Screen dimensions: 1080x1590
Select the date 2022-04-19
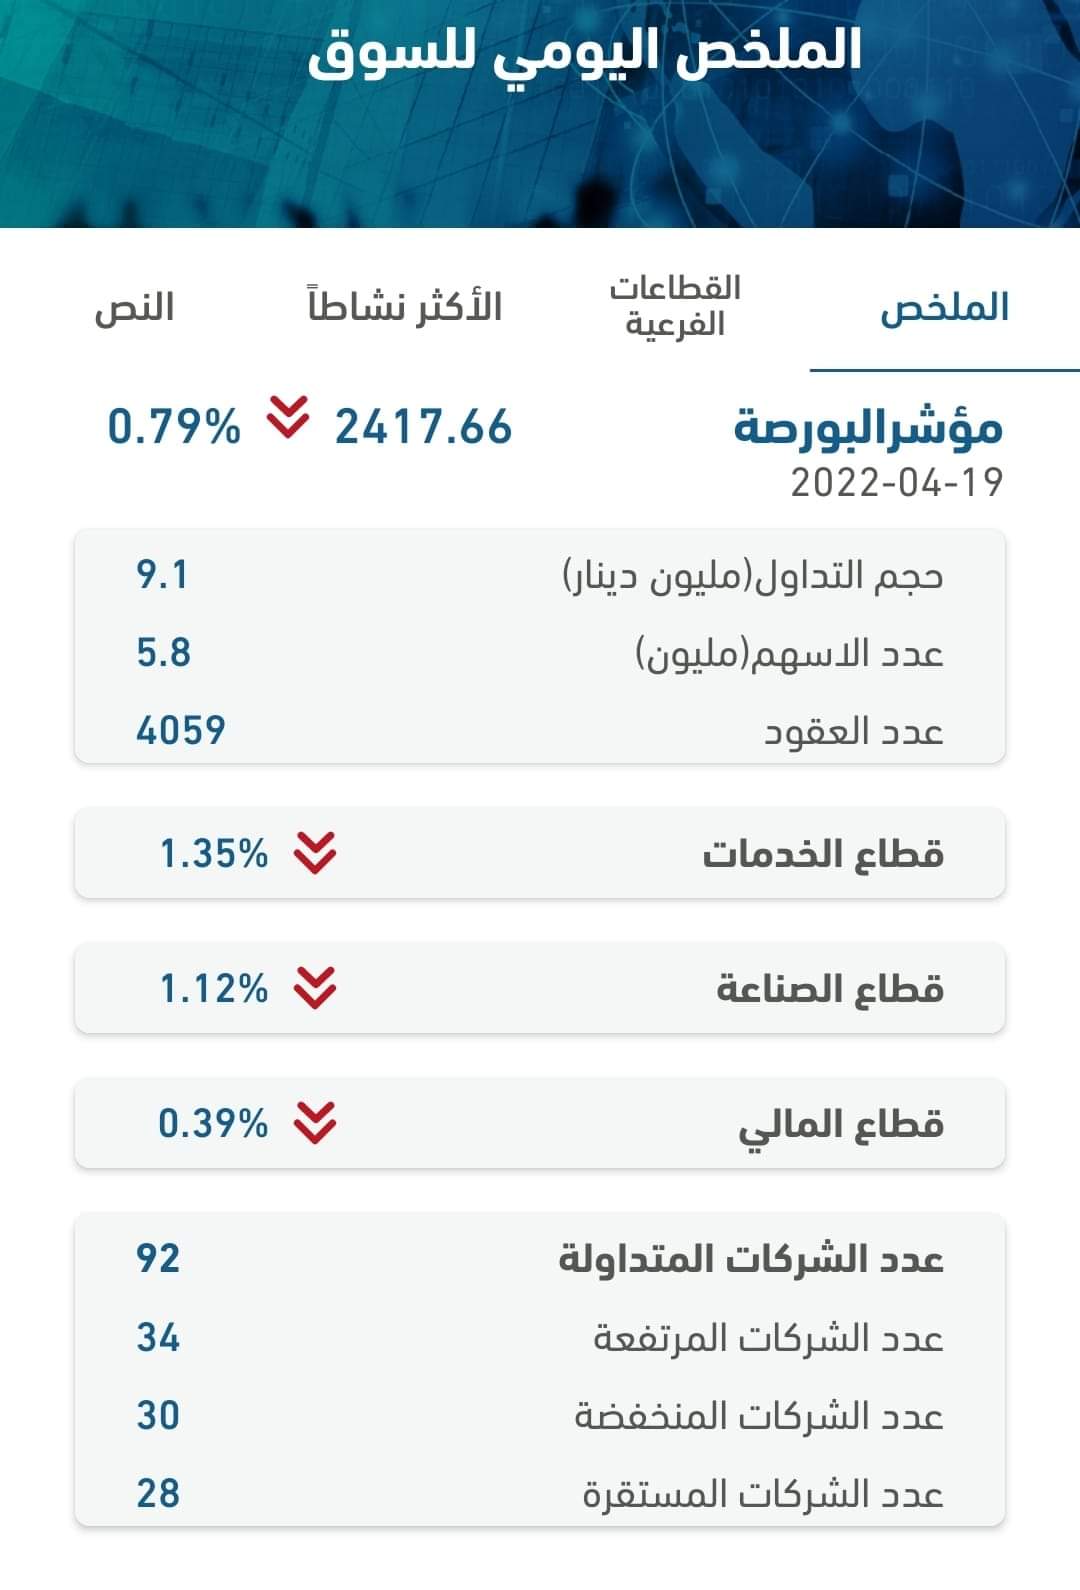(896, 483)
